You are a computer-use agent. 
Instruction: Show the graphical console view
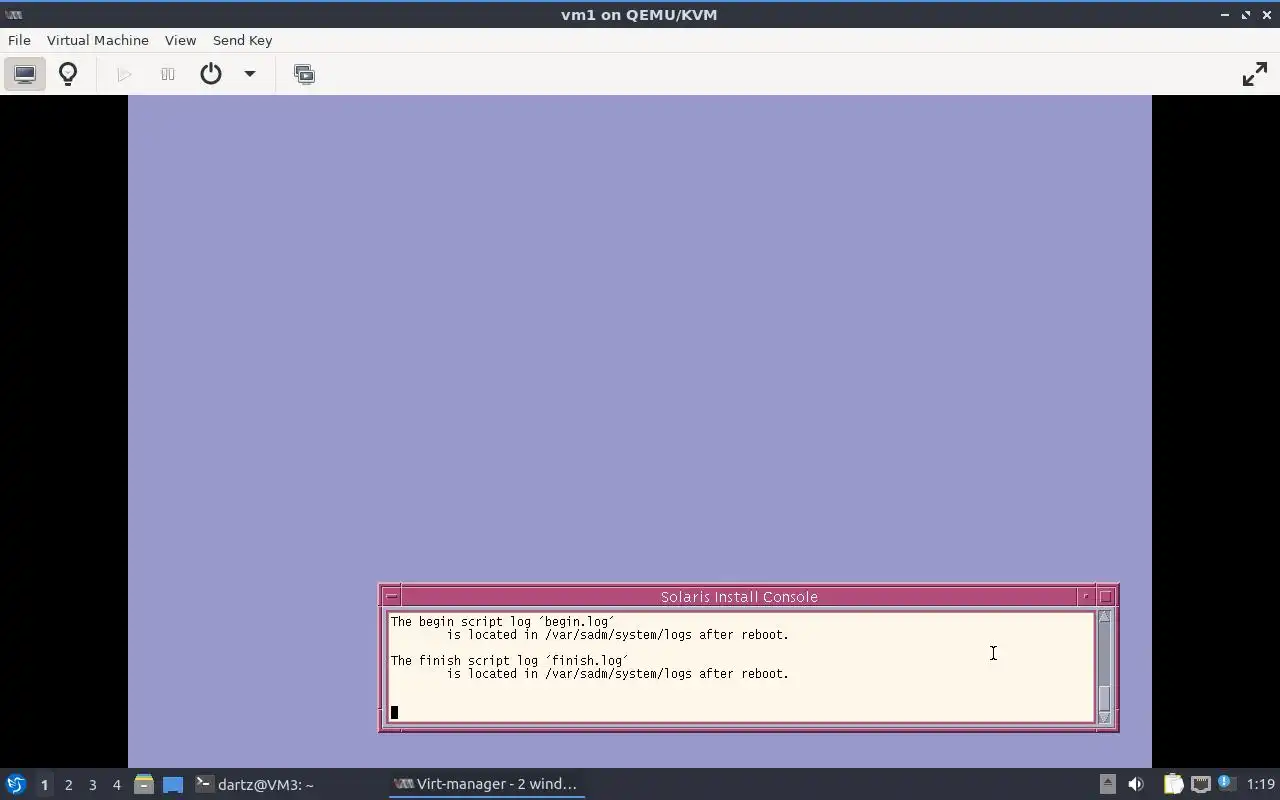pos(25,74)
